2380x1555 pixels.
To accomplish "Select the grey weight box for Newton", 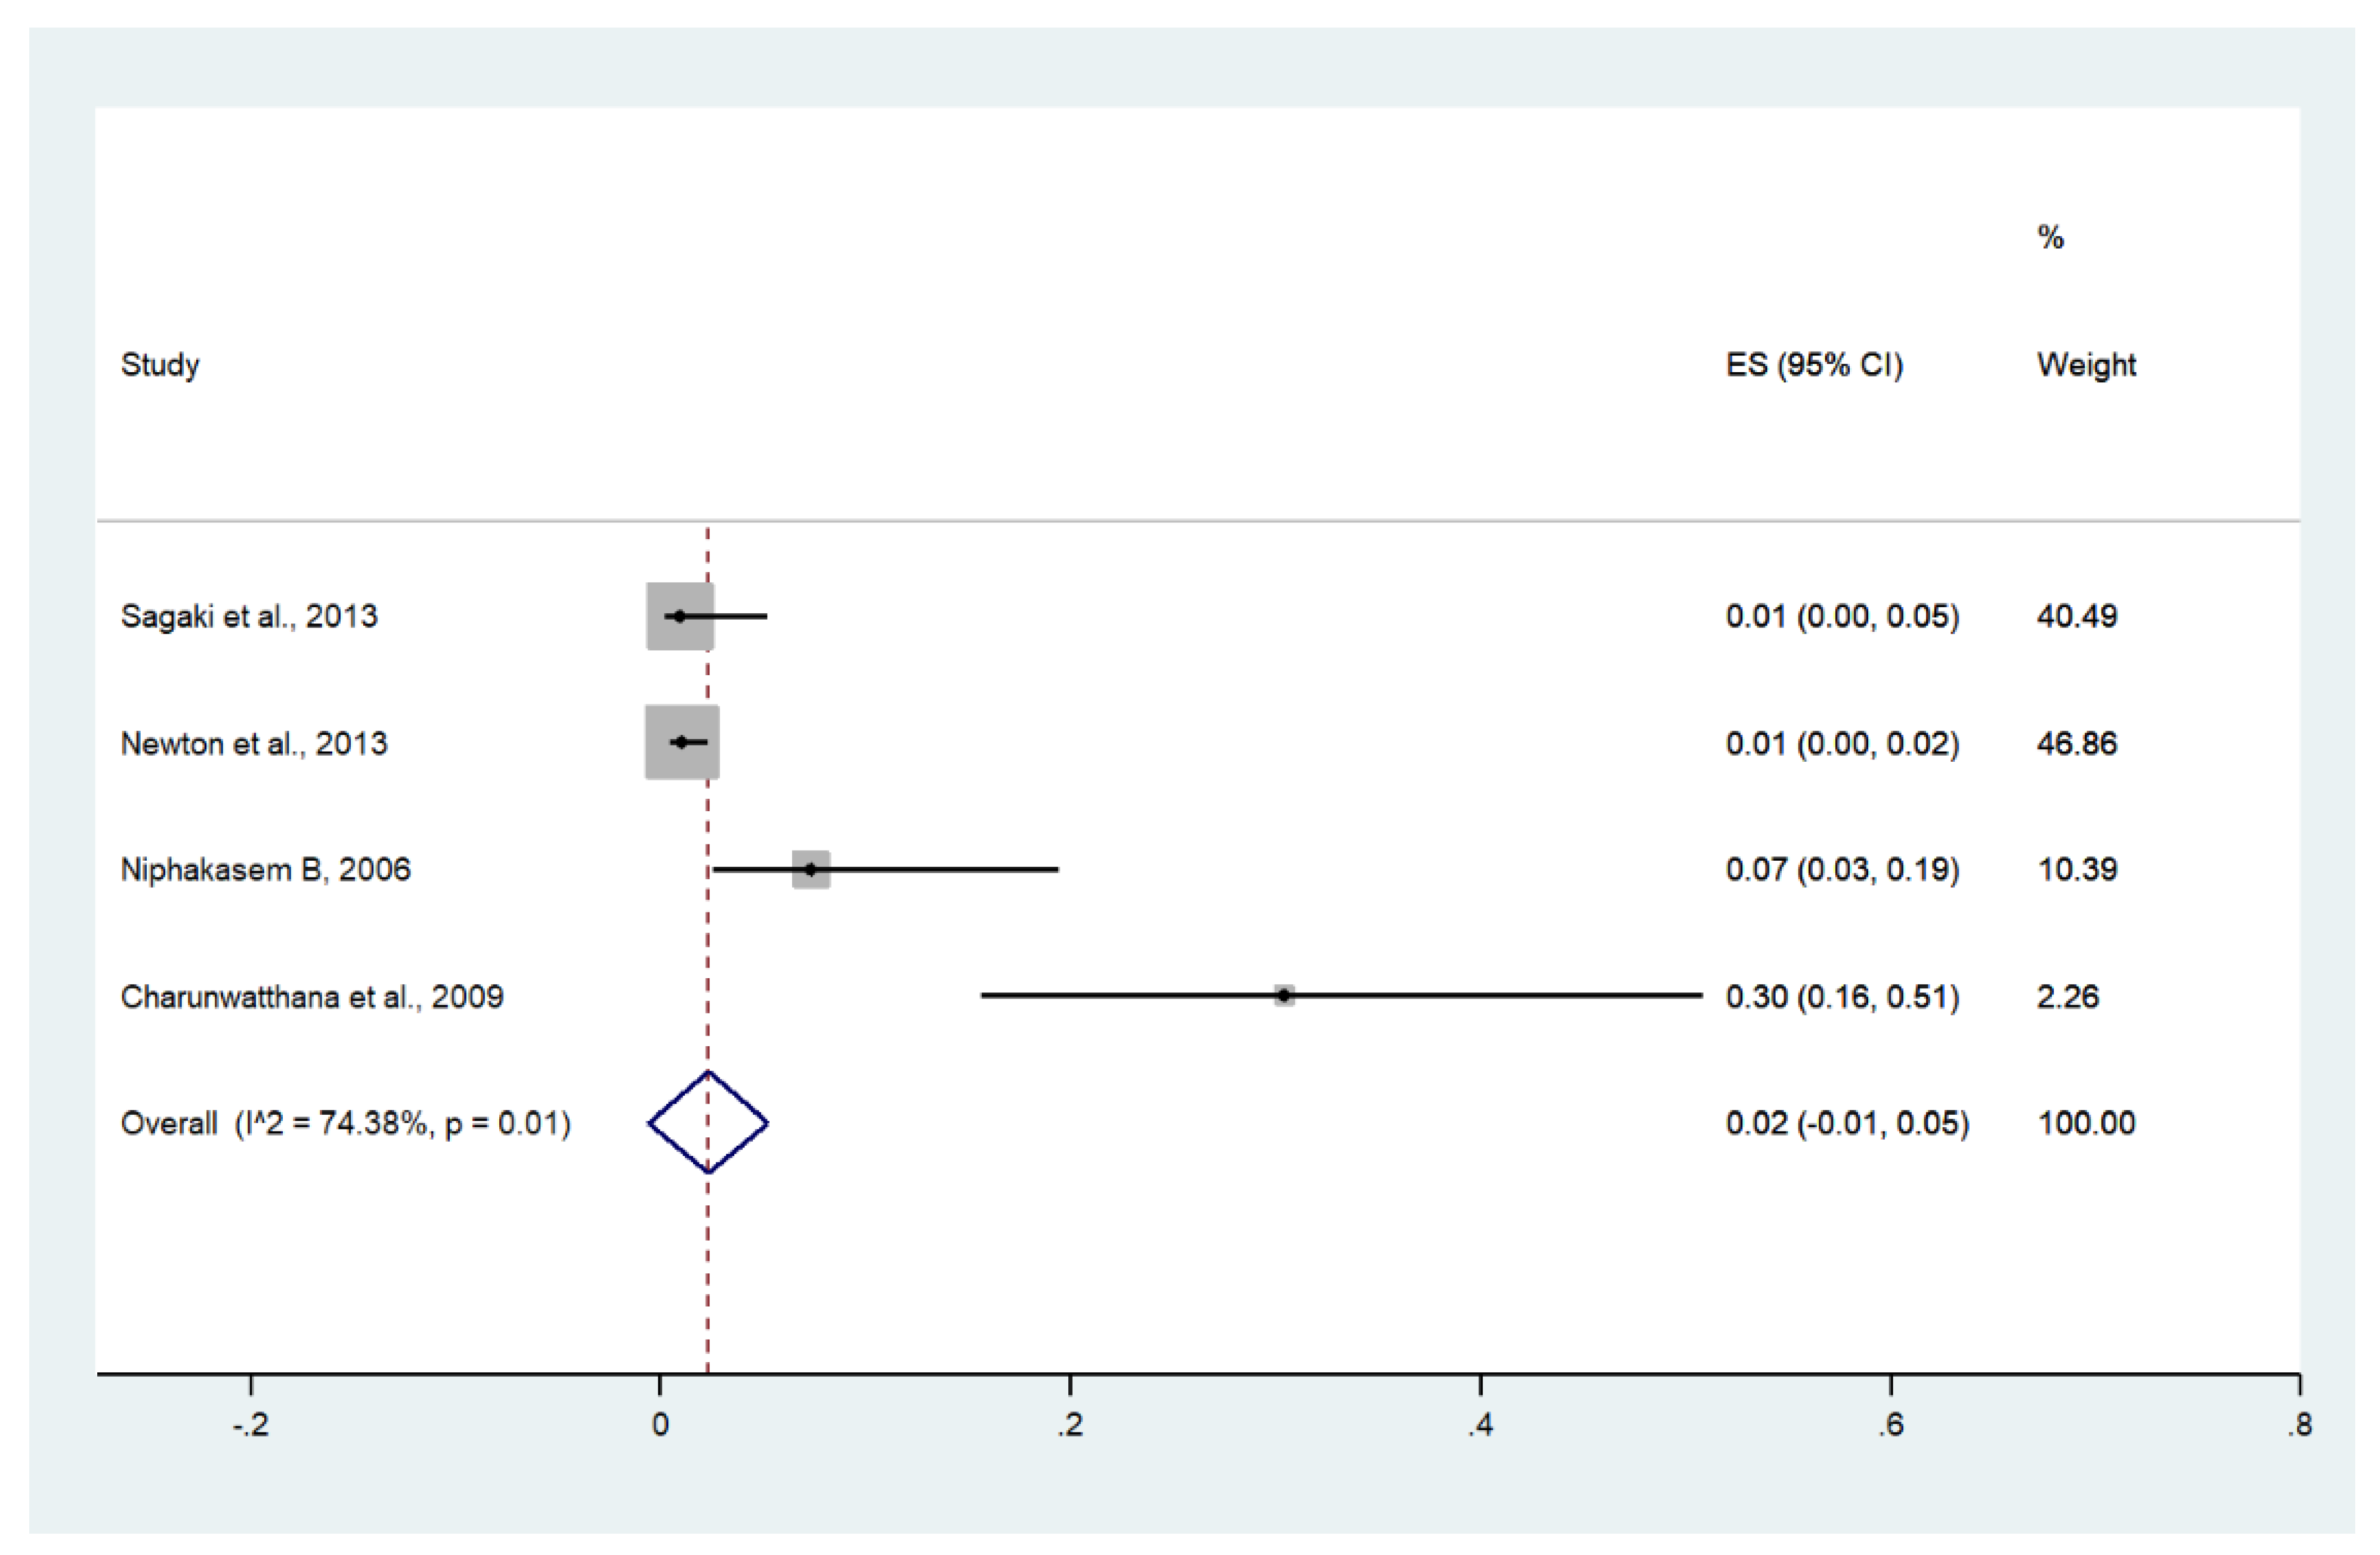I will tap(682, 742).
